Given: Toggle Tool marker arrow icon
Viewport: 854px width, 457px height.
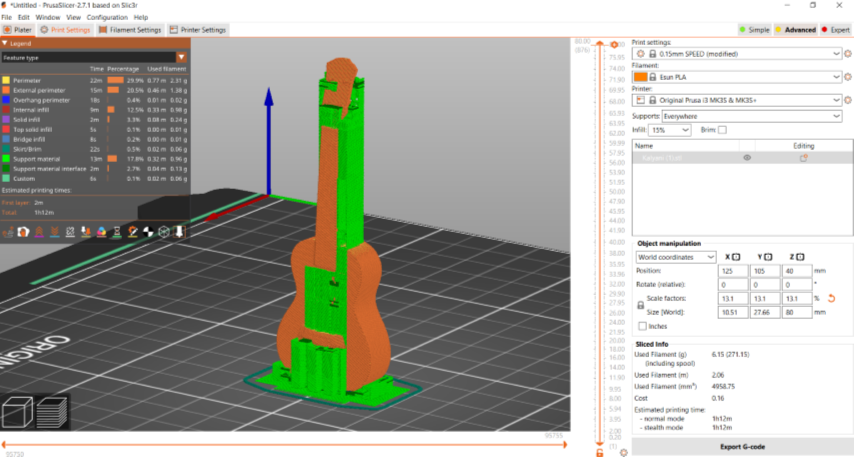Looking at the screenshot, I should (x=179, y=232).
